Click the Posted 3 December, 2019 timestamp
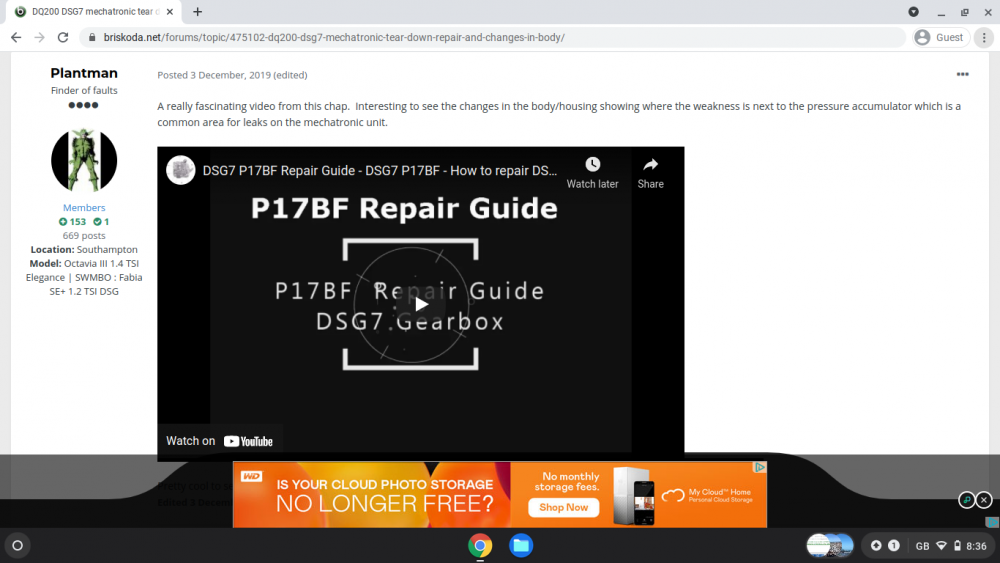1000x563 pixels. click(214, 75)
